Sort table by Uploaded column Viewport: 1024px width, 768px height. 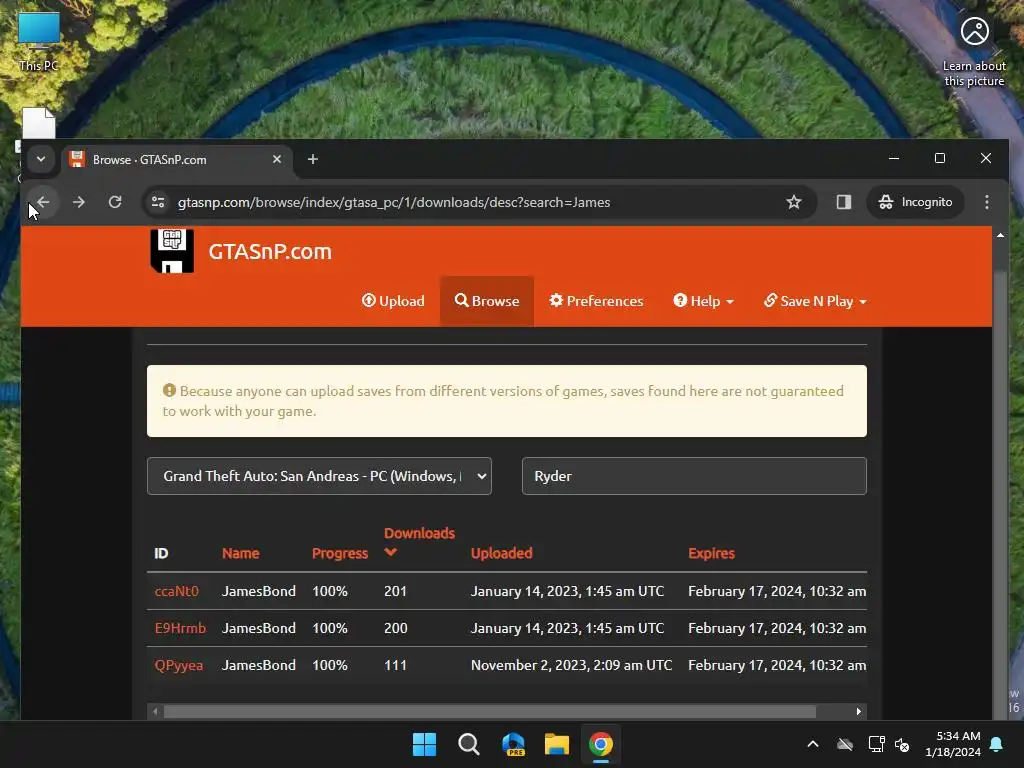pyautogui.click(x=502, y=553)
